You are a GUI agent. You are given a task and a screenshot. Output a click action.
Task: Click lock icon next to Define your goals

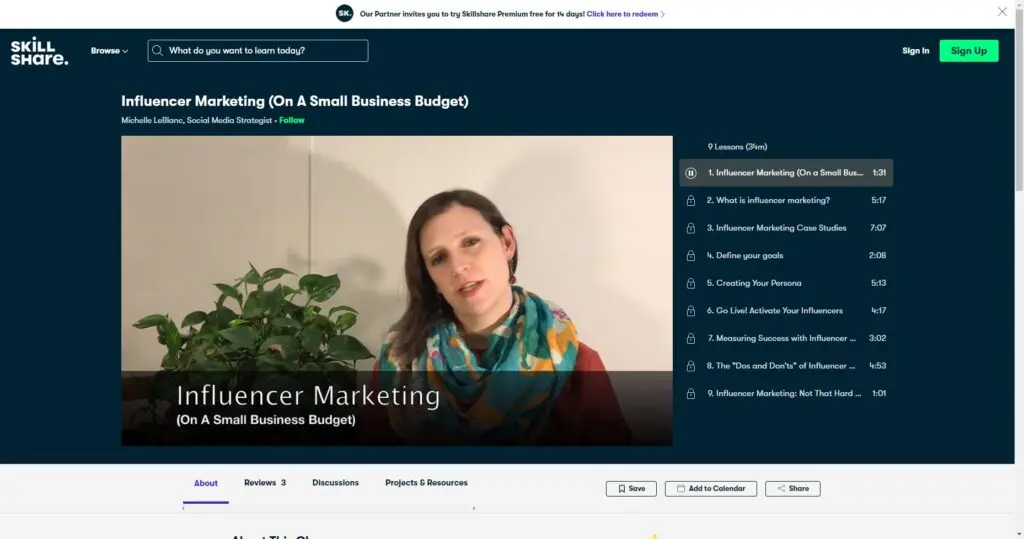pyautogui.click(x=691, y=256)
